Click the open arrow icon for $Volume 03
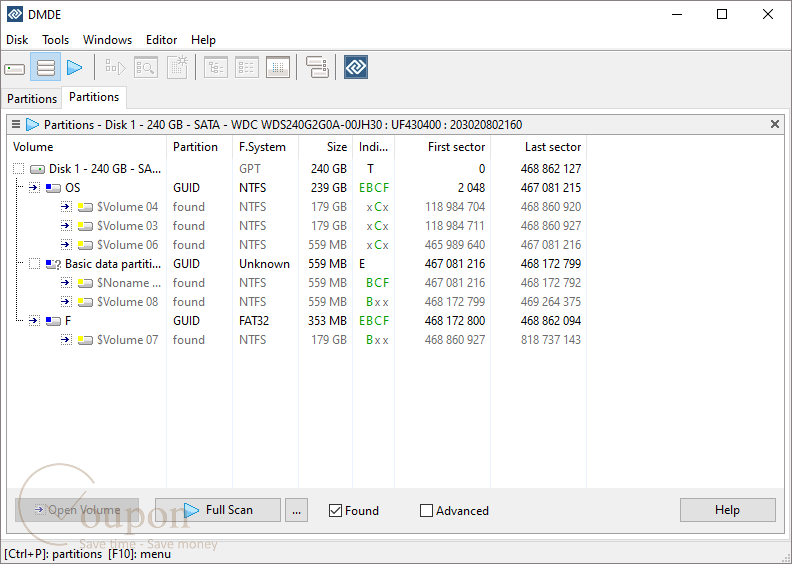This screenshot has height=564, width=792. (66, 226)
